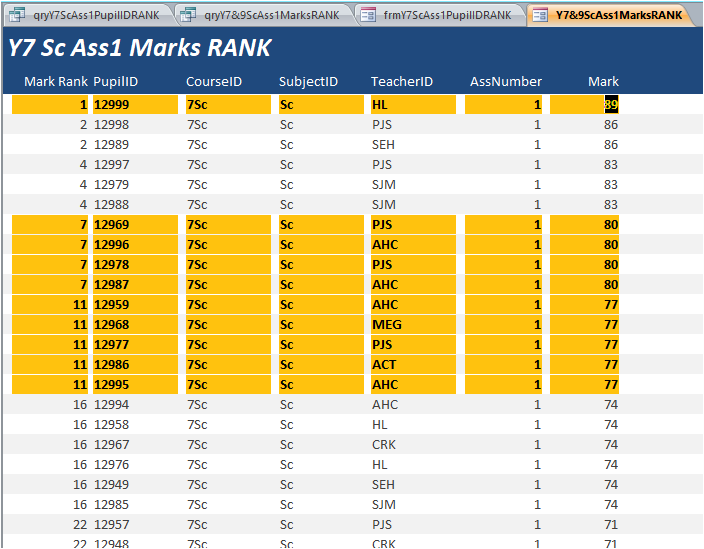
Task: Open the qryY7&9ScAss1MarksRANK tab
Action: pyautogui.click(x=264, y=15)
